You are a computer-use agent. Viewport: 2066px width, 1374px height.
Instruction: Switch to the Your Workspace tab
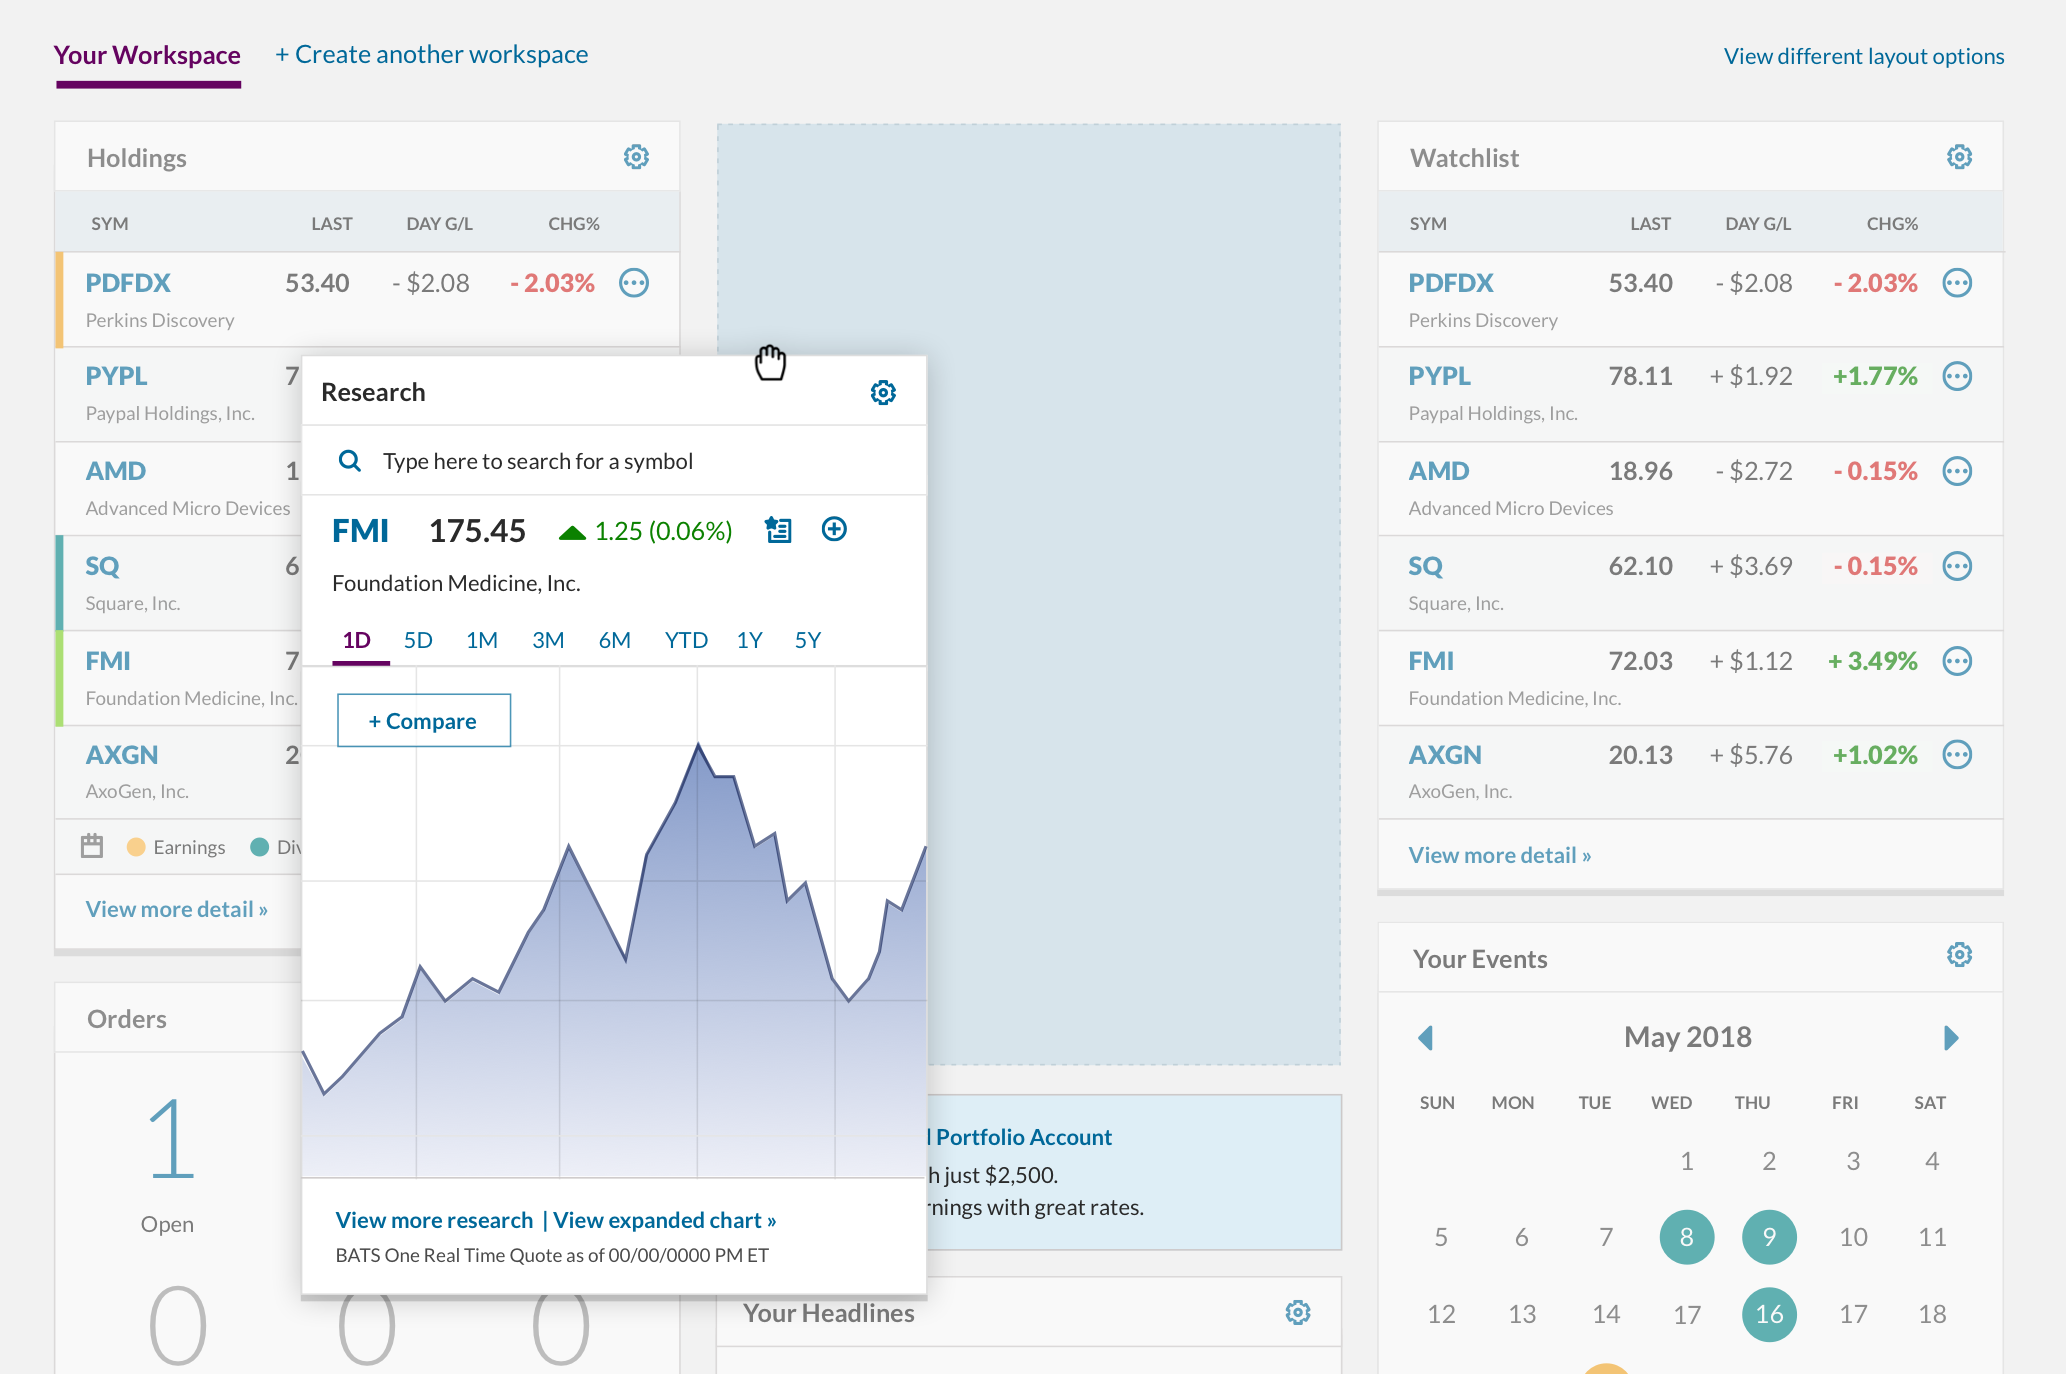point(147,55)
